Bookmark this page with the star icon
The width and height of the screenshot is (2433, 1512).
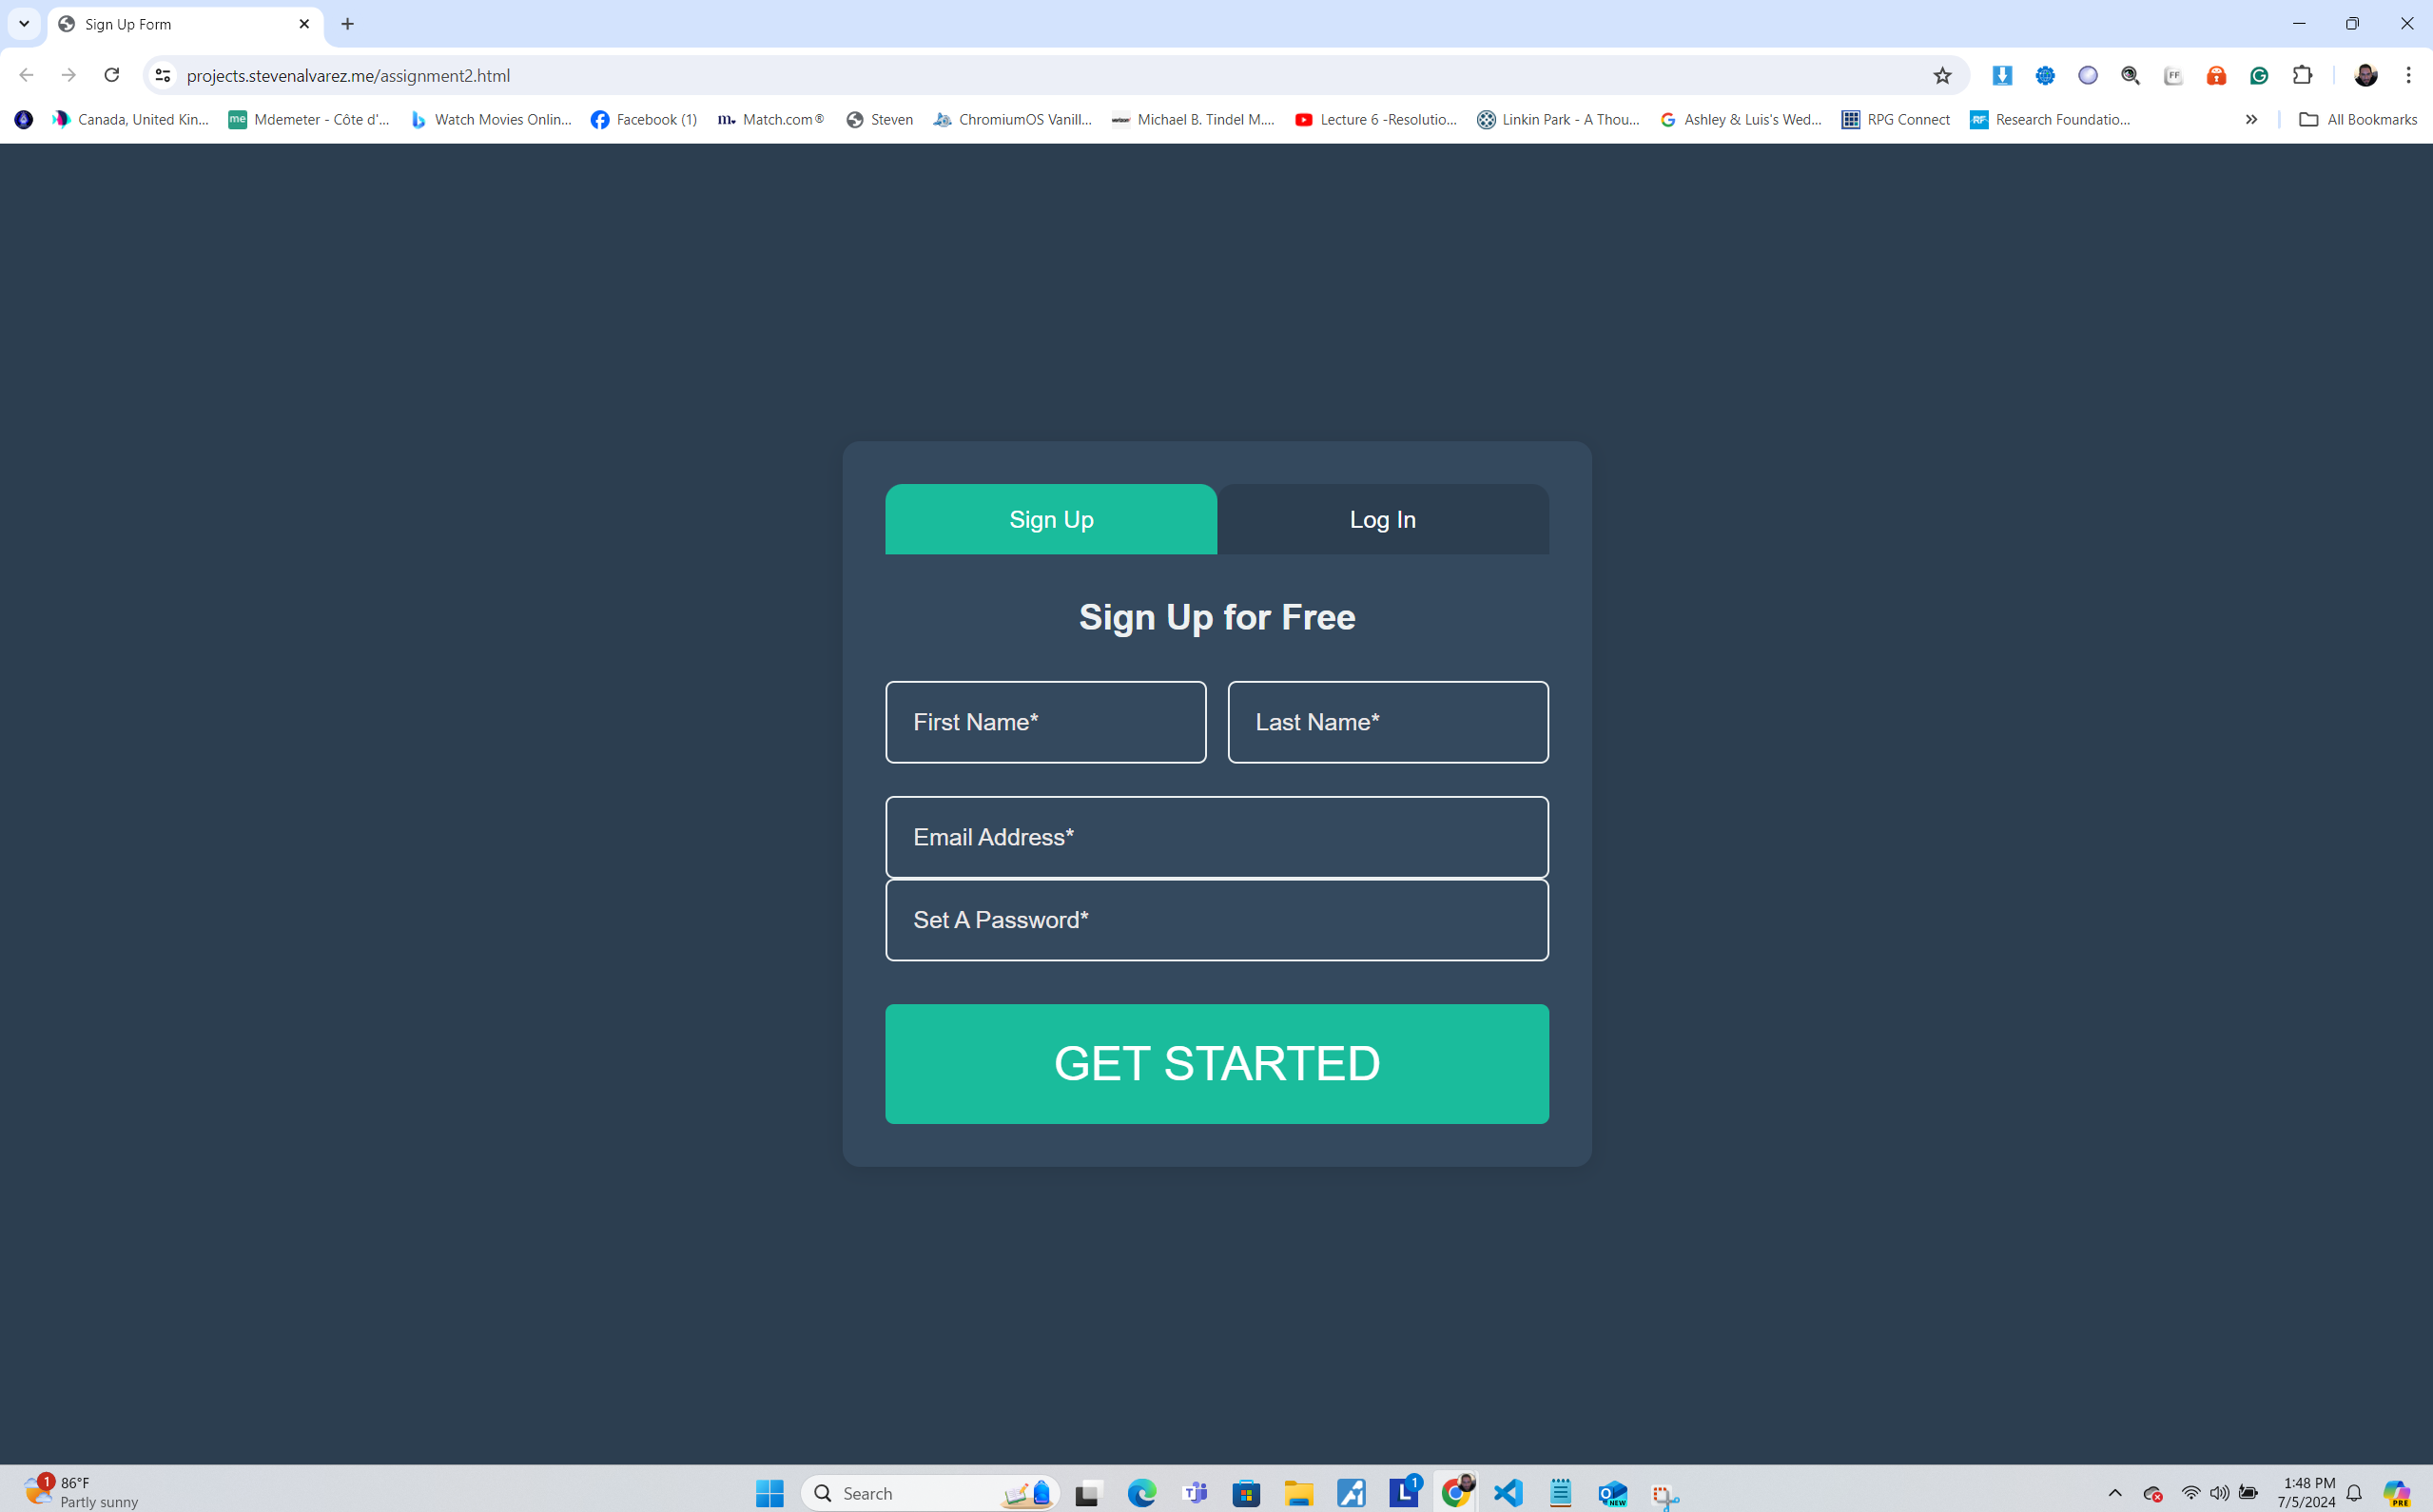pyautogui.click(x=1943, y=75)
